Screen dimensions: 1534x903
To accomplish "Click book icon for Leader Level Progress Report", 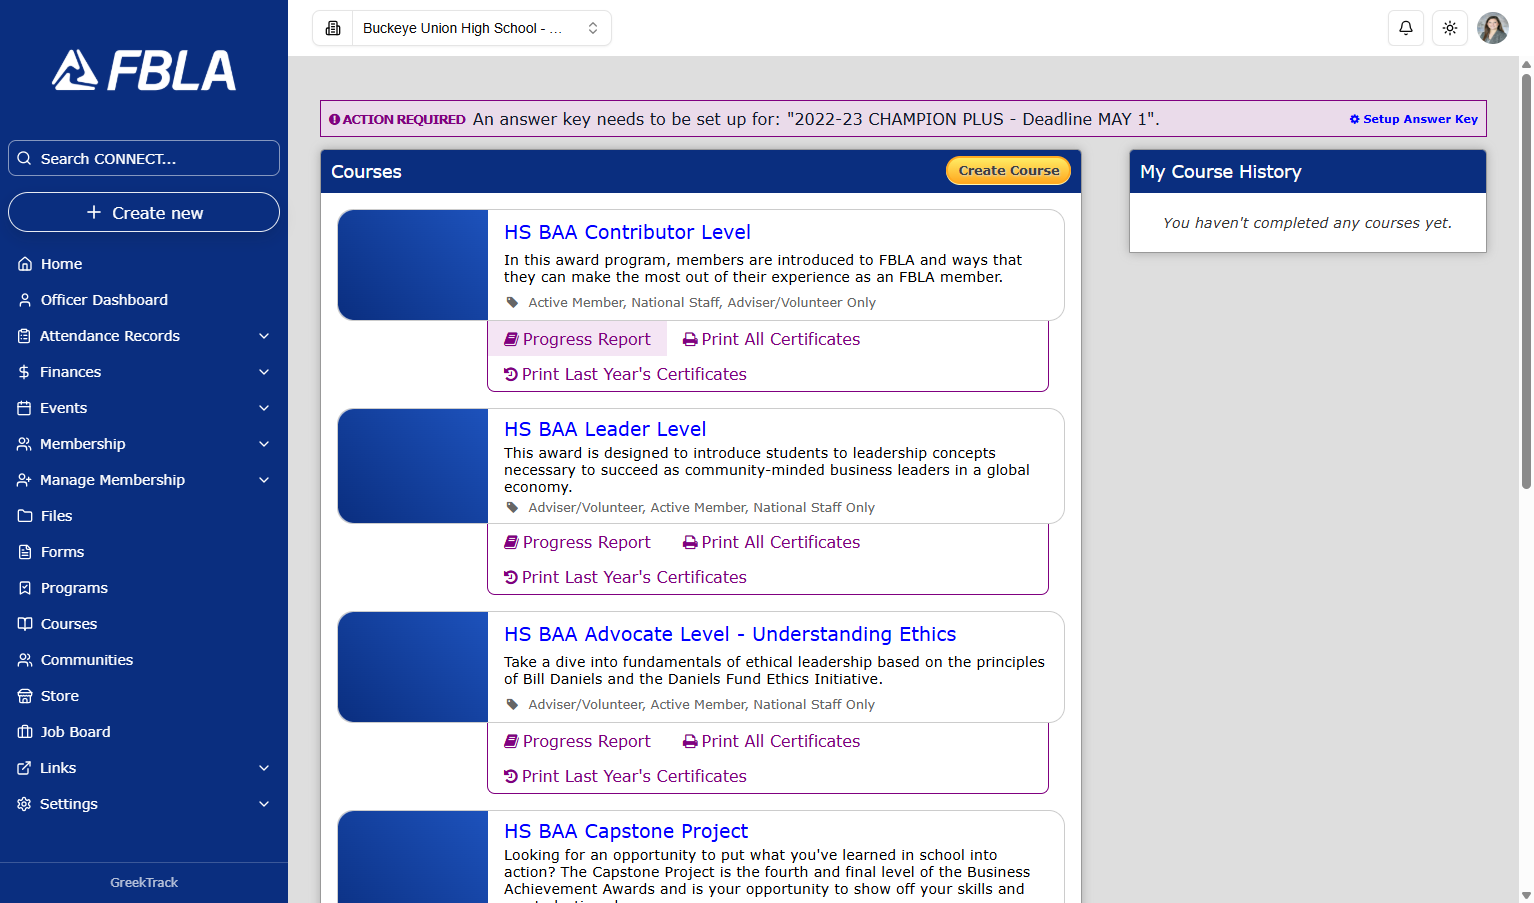I will 511,542.
